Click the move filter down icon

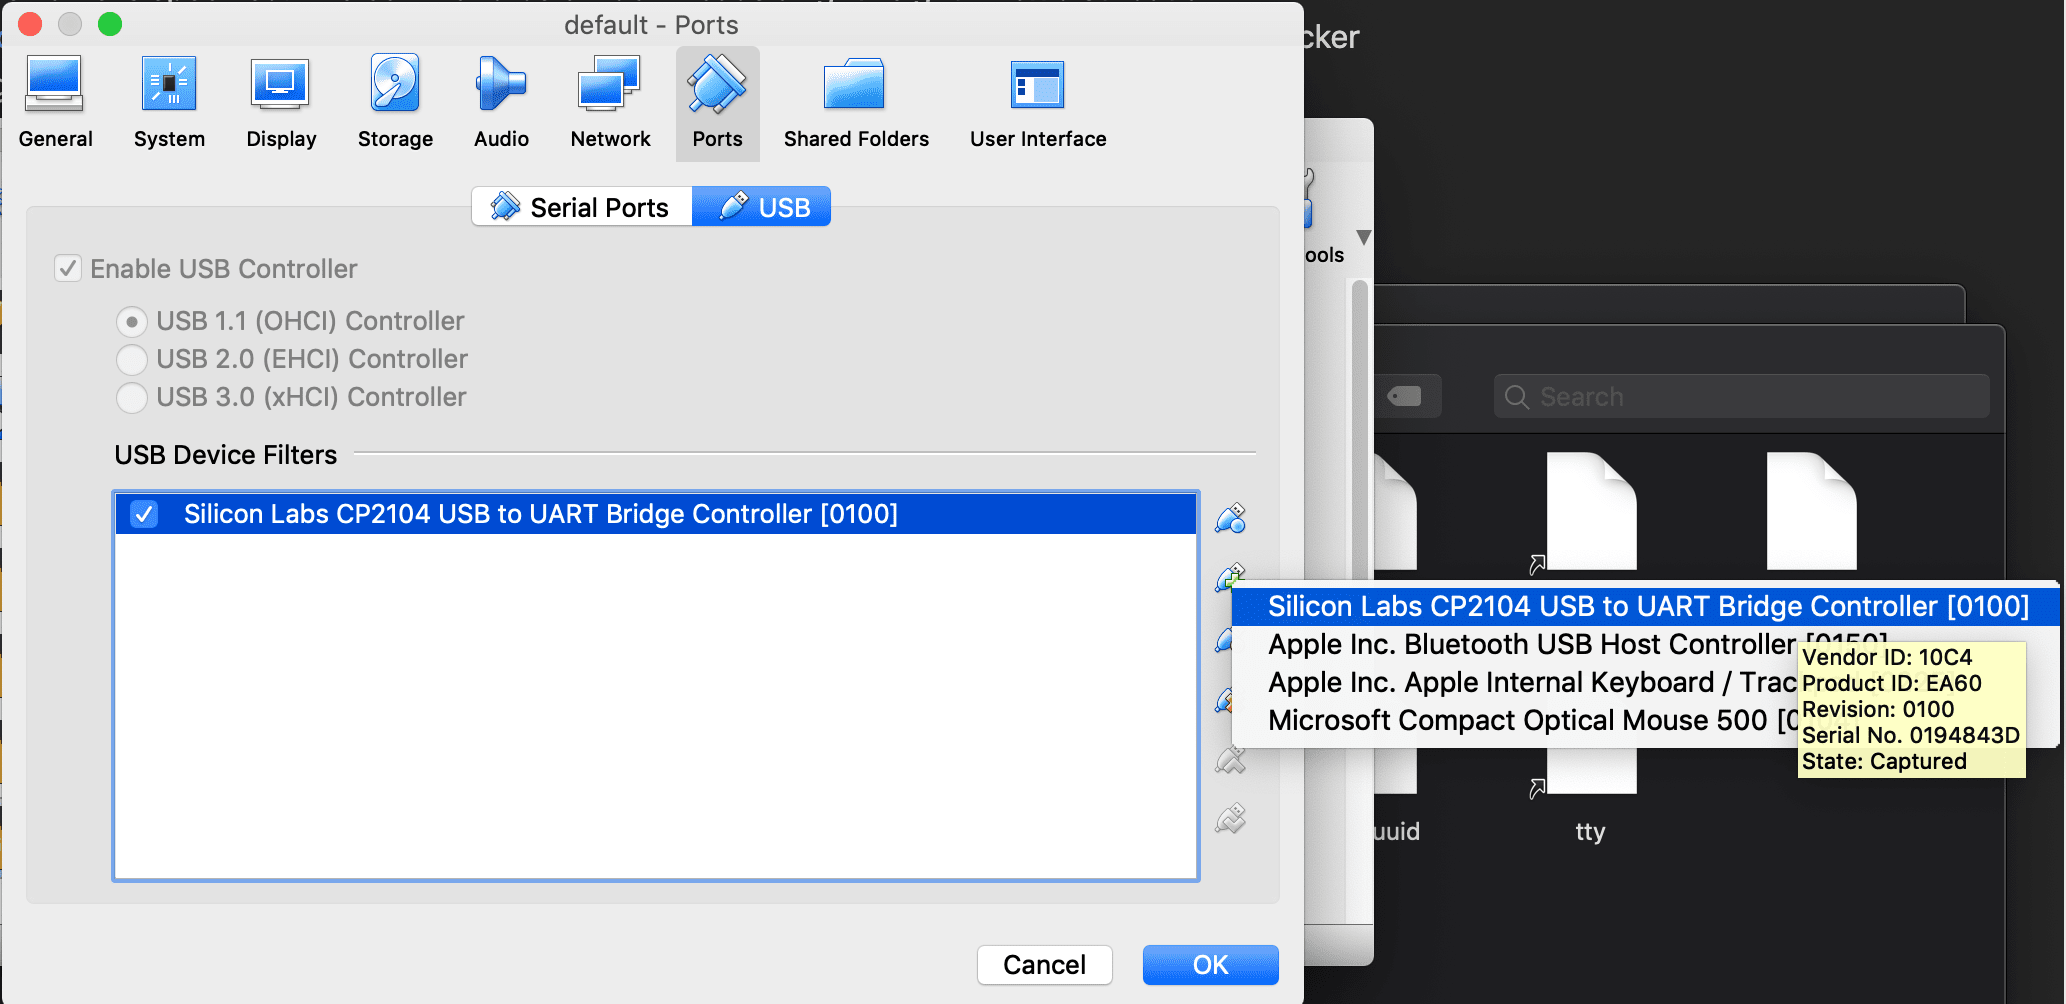pyautogui.click(x=1230, y=819)
